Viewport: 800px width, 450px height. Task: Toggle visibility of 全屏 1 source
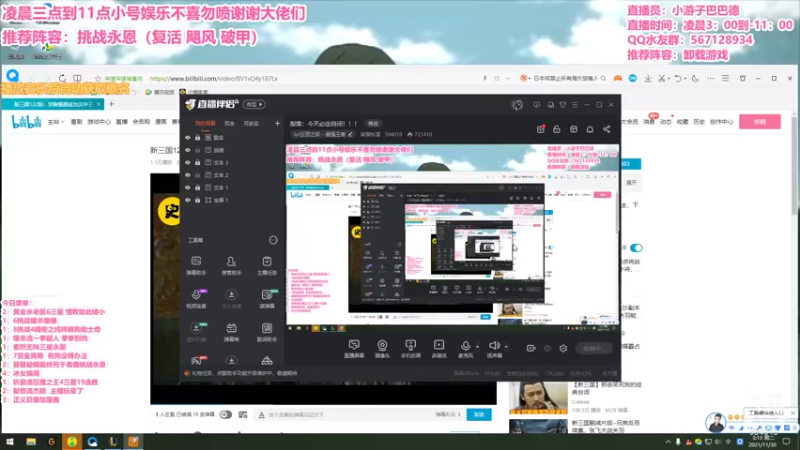188,200
